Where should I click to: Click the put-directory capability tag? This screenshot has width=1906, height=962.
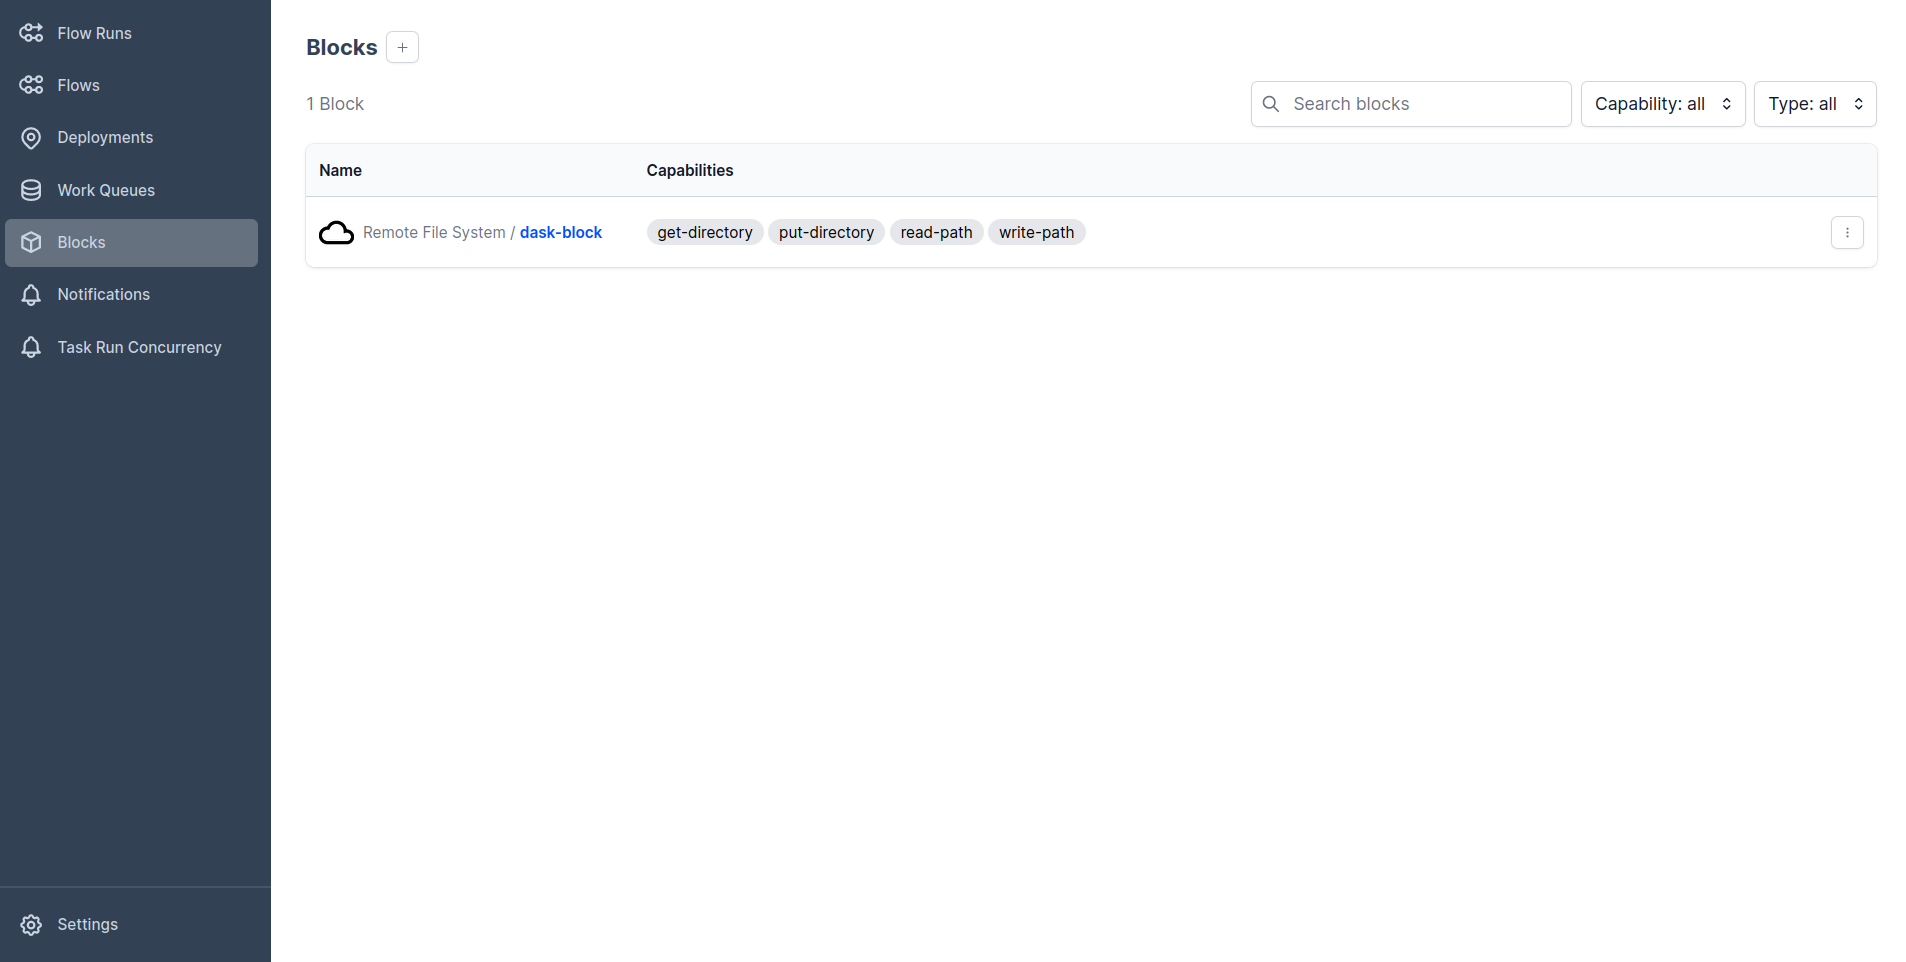point(826,232)
